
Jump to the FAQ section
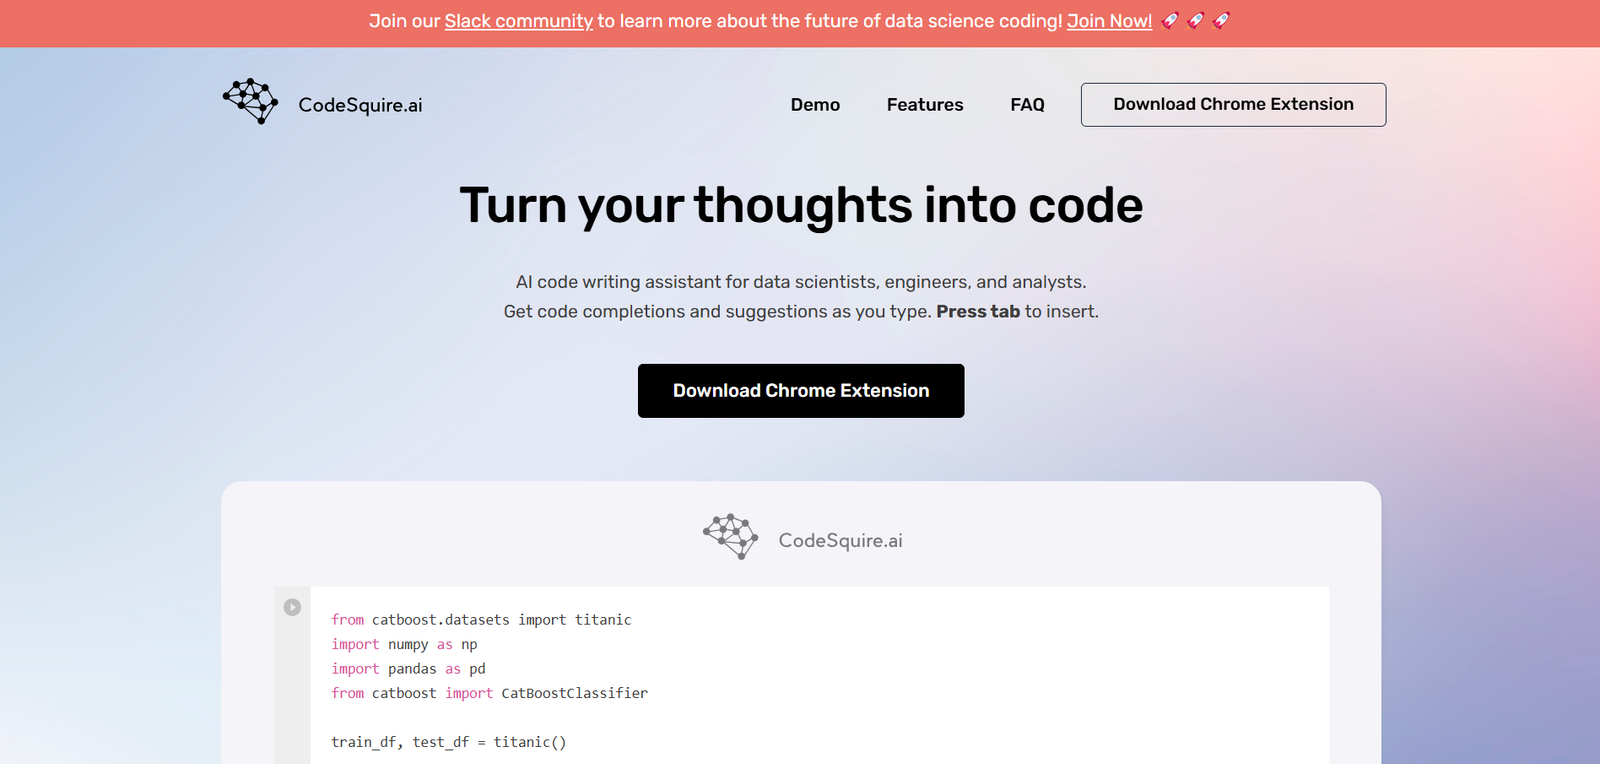(1027, 105)
